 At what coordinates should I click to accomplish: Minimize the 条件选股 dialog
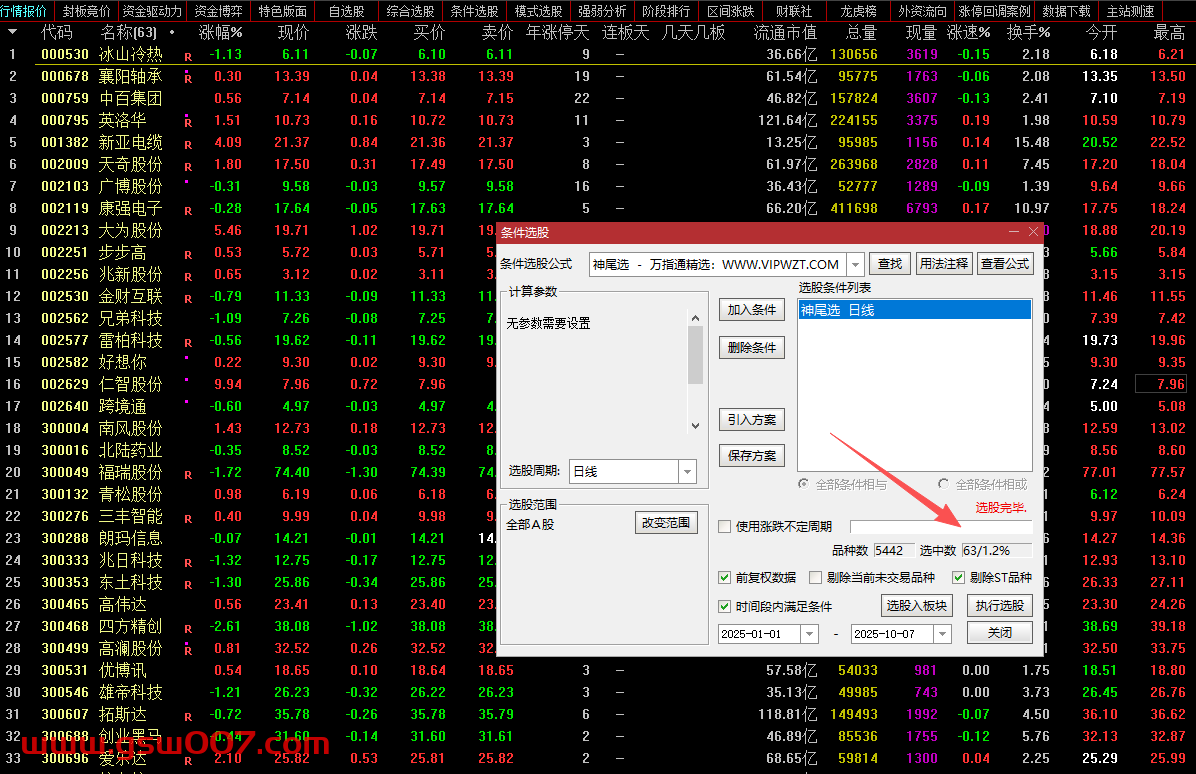click(x=1015, y=232)
